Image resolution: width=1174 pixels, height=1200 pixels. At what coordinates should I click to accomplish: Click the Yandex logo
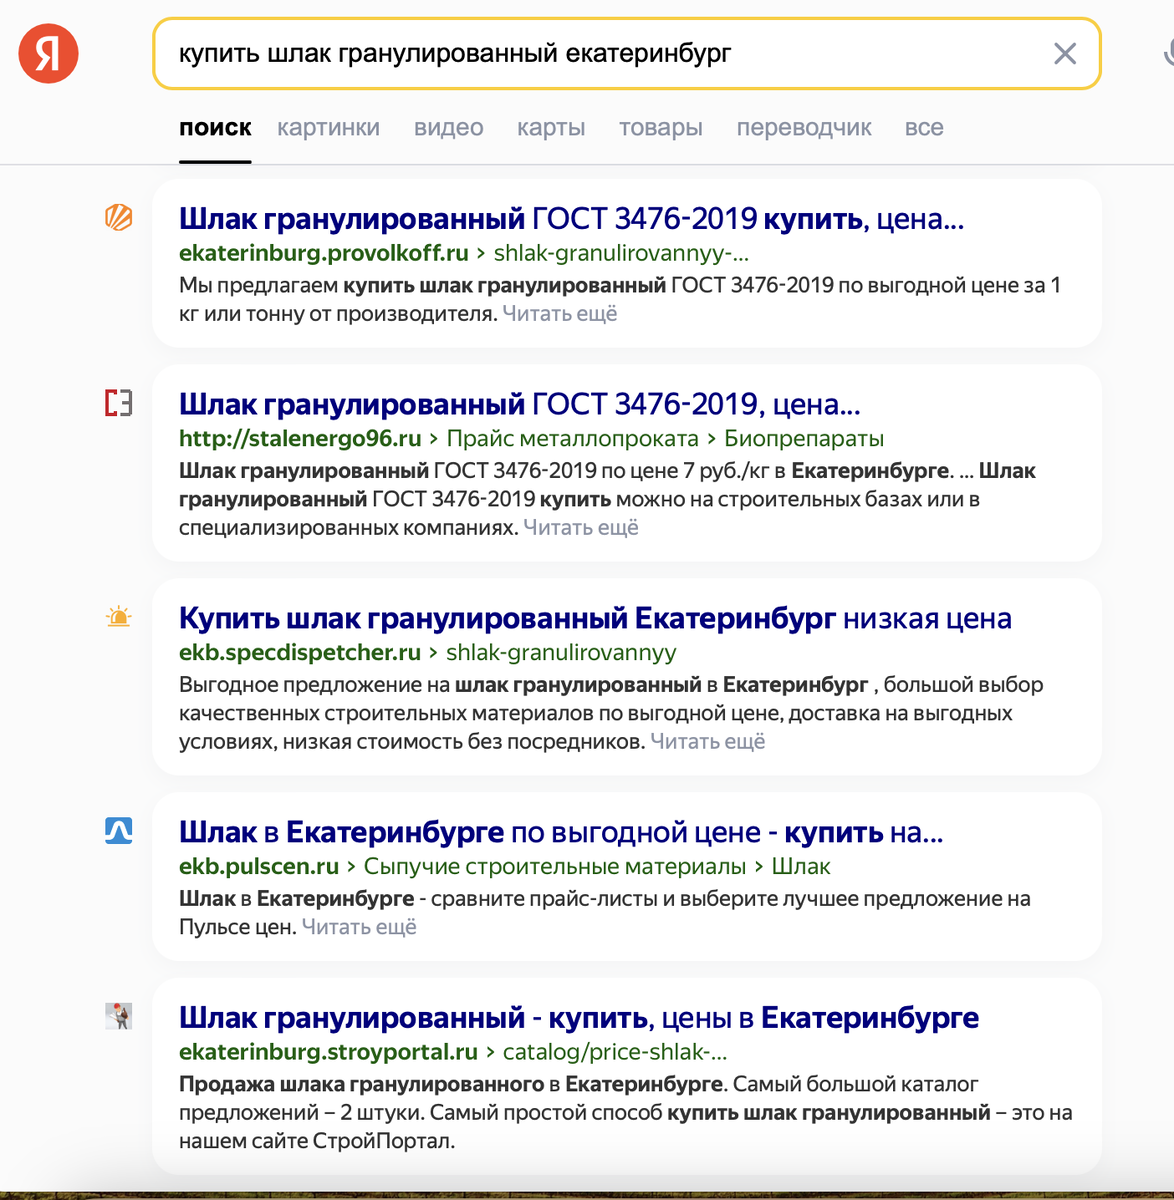pyautogui.click(x=47, y=54)
